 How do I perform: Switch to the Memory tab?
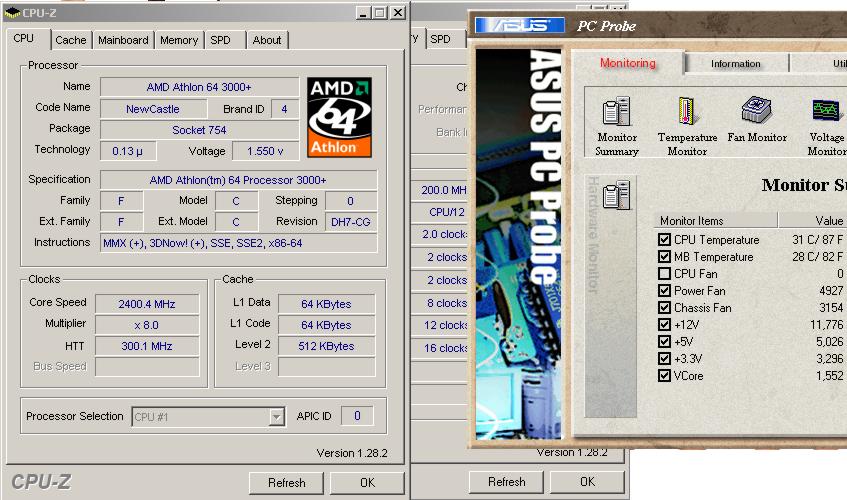[179, 40]
